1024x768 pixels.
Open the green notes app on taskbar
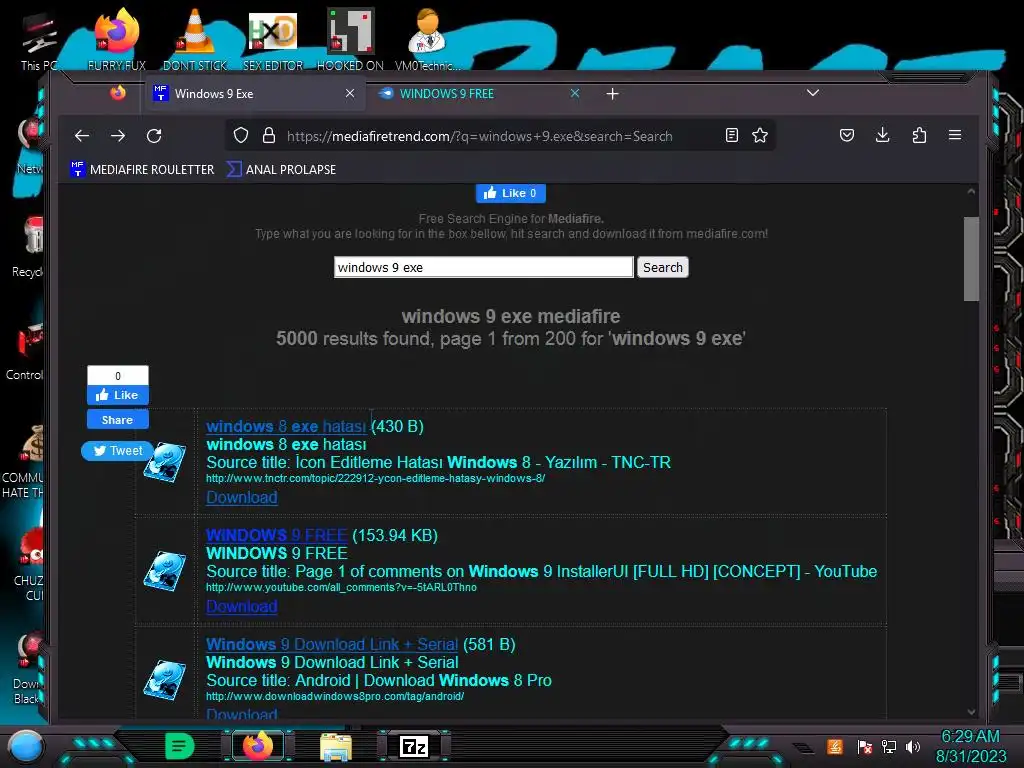click(179, 746)
